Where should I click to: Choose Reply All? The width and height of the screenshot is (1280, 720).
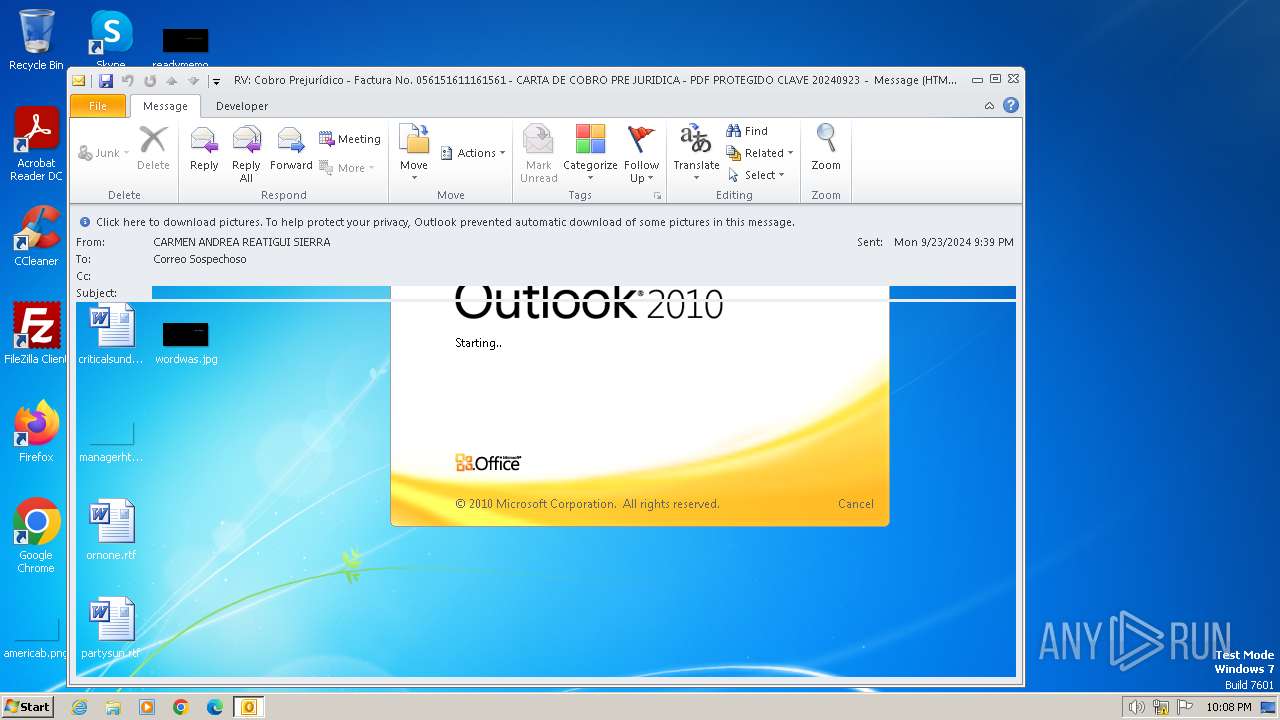pyautogui.click(x=246, y=154)
